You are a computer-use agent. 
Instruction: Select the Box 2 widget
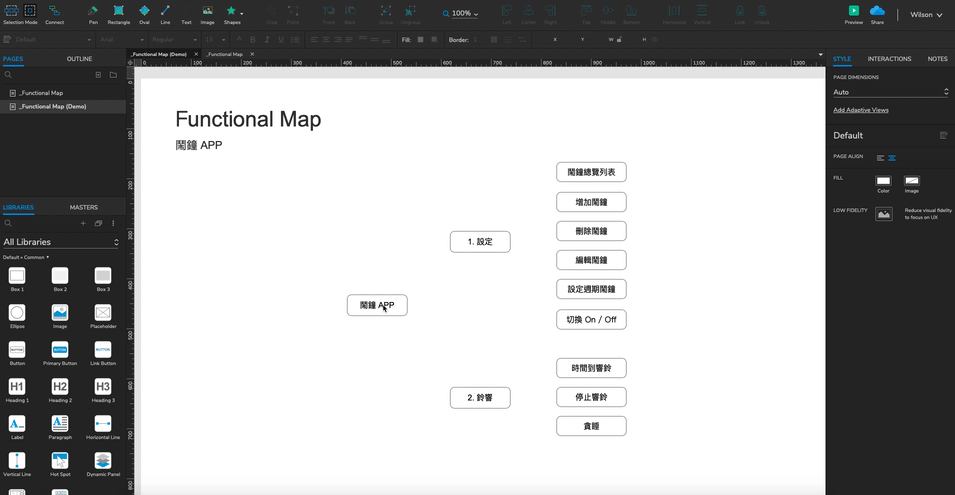pos(60,279)
